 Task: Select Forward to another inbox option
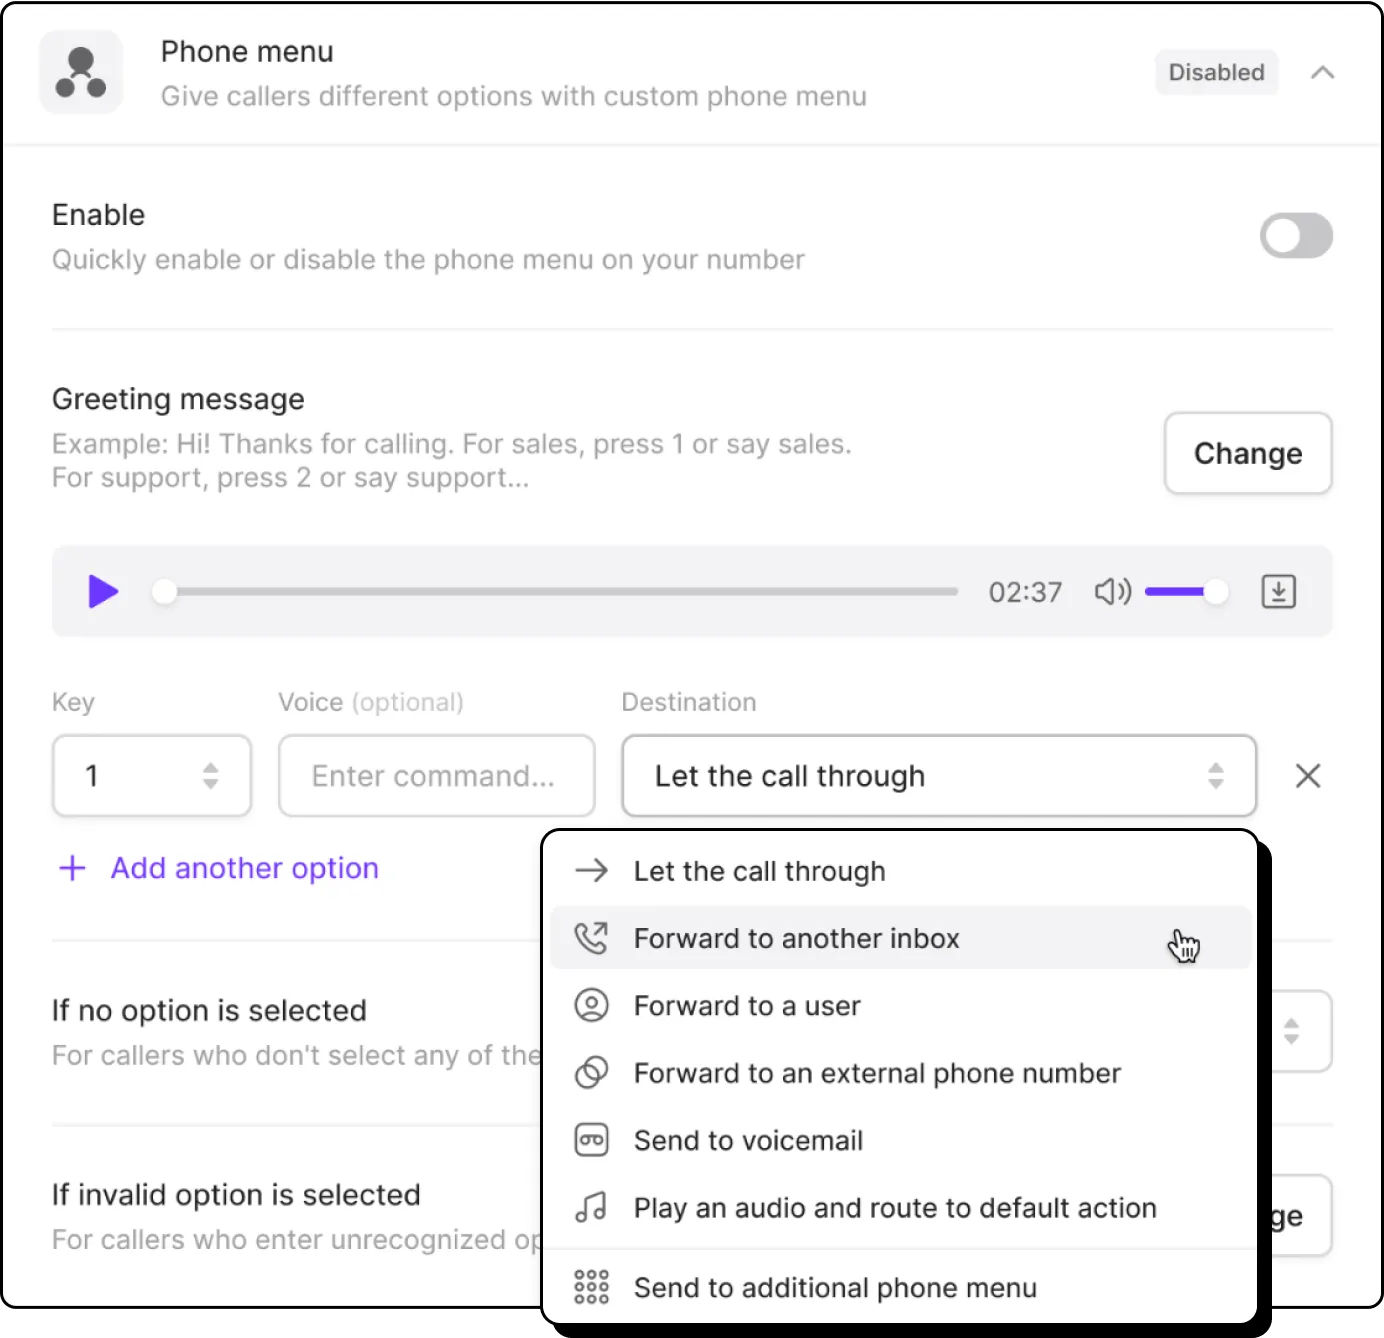(901, 938)
